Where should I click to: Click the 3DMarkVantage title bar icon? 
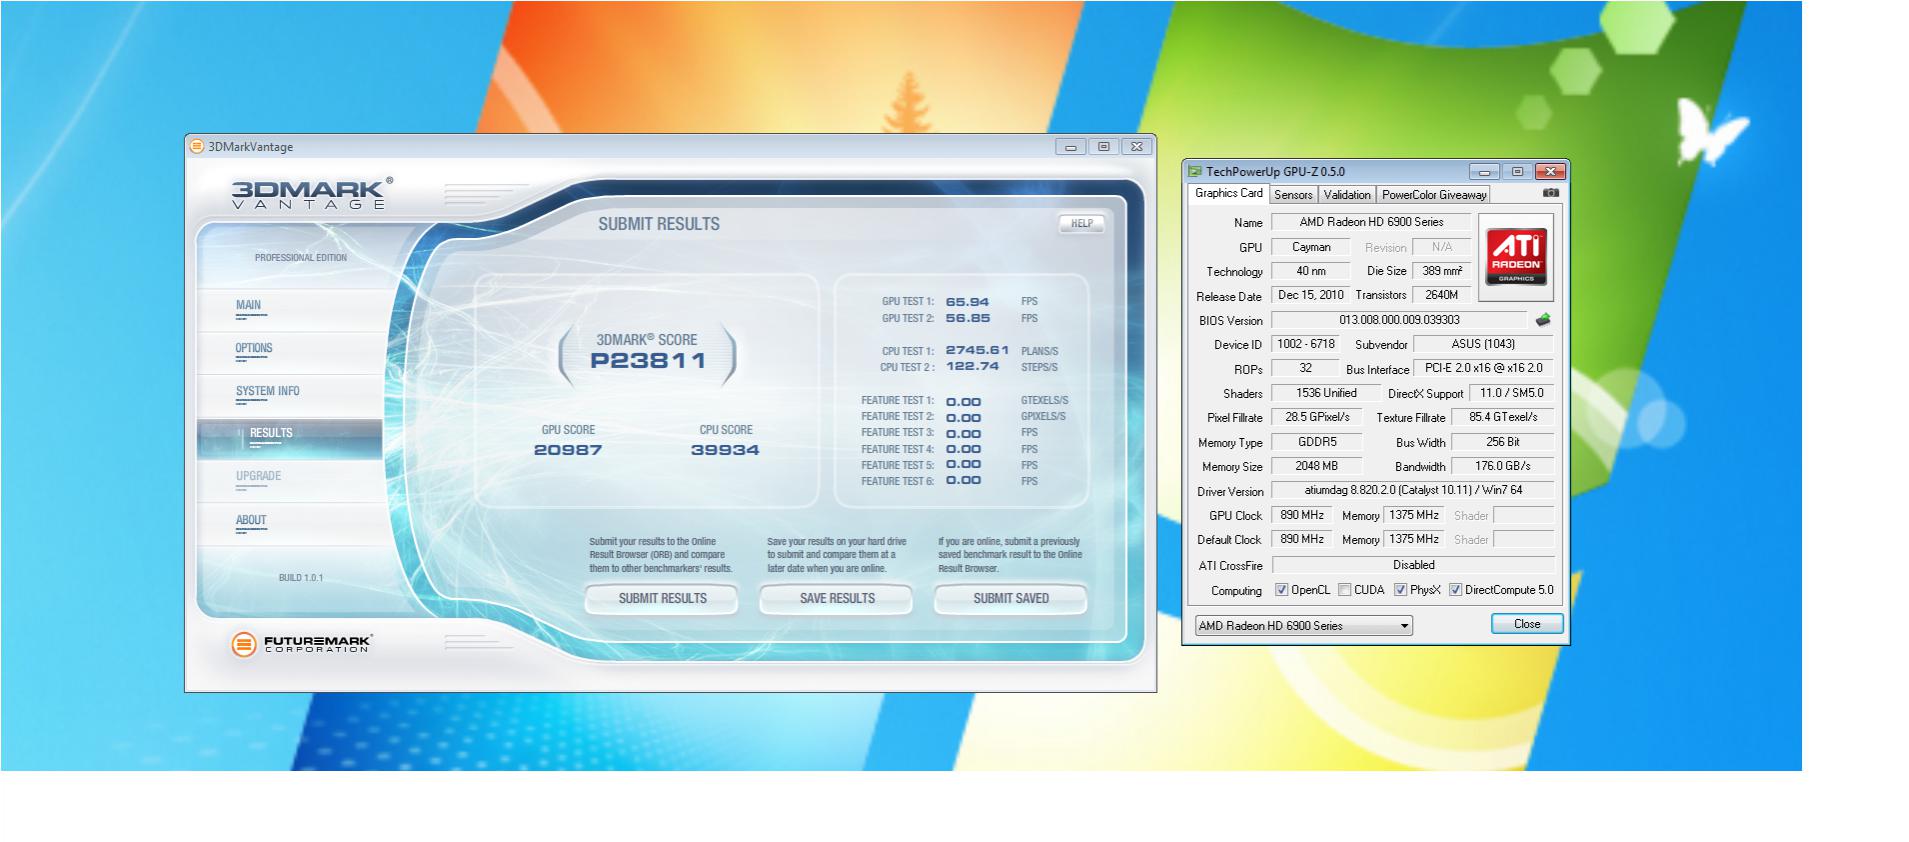pyautogui.click(x=197, y=146)
